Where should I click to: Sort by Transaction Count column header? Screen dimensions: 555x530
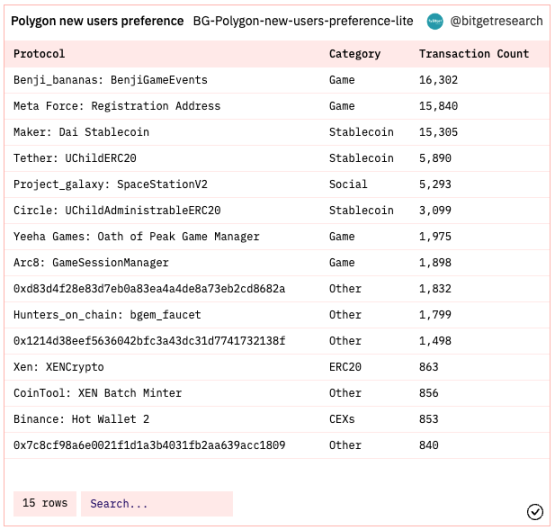(474, 54)
